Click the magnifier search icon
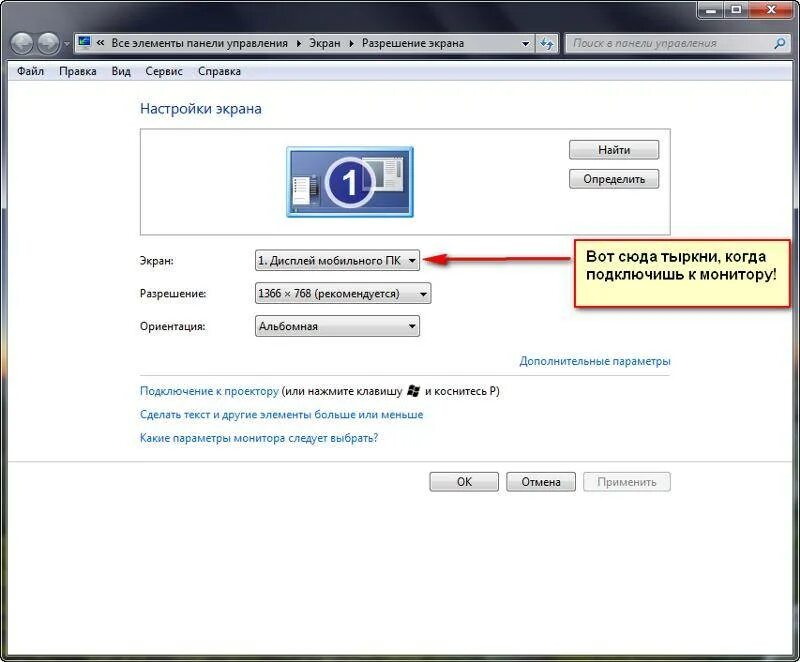This screenshot has width=800, height=662. tap(780, 43)
